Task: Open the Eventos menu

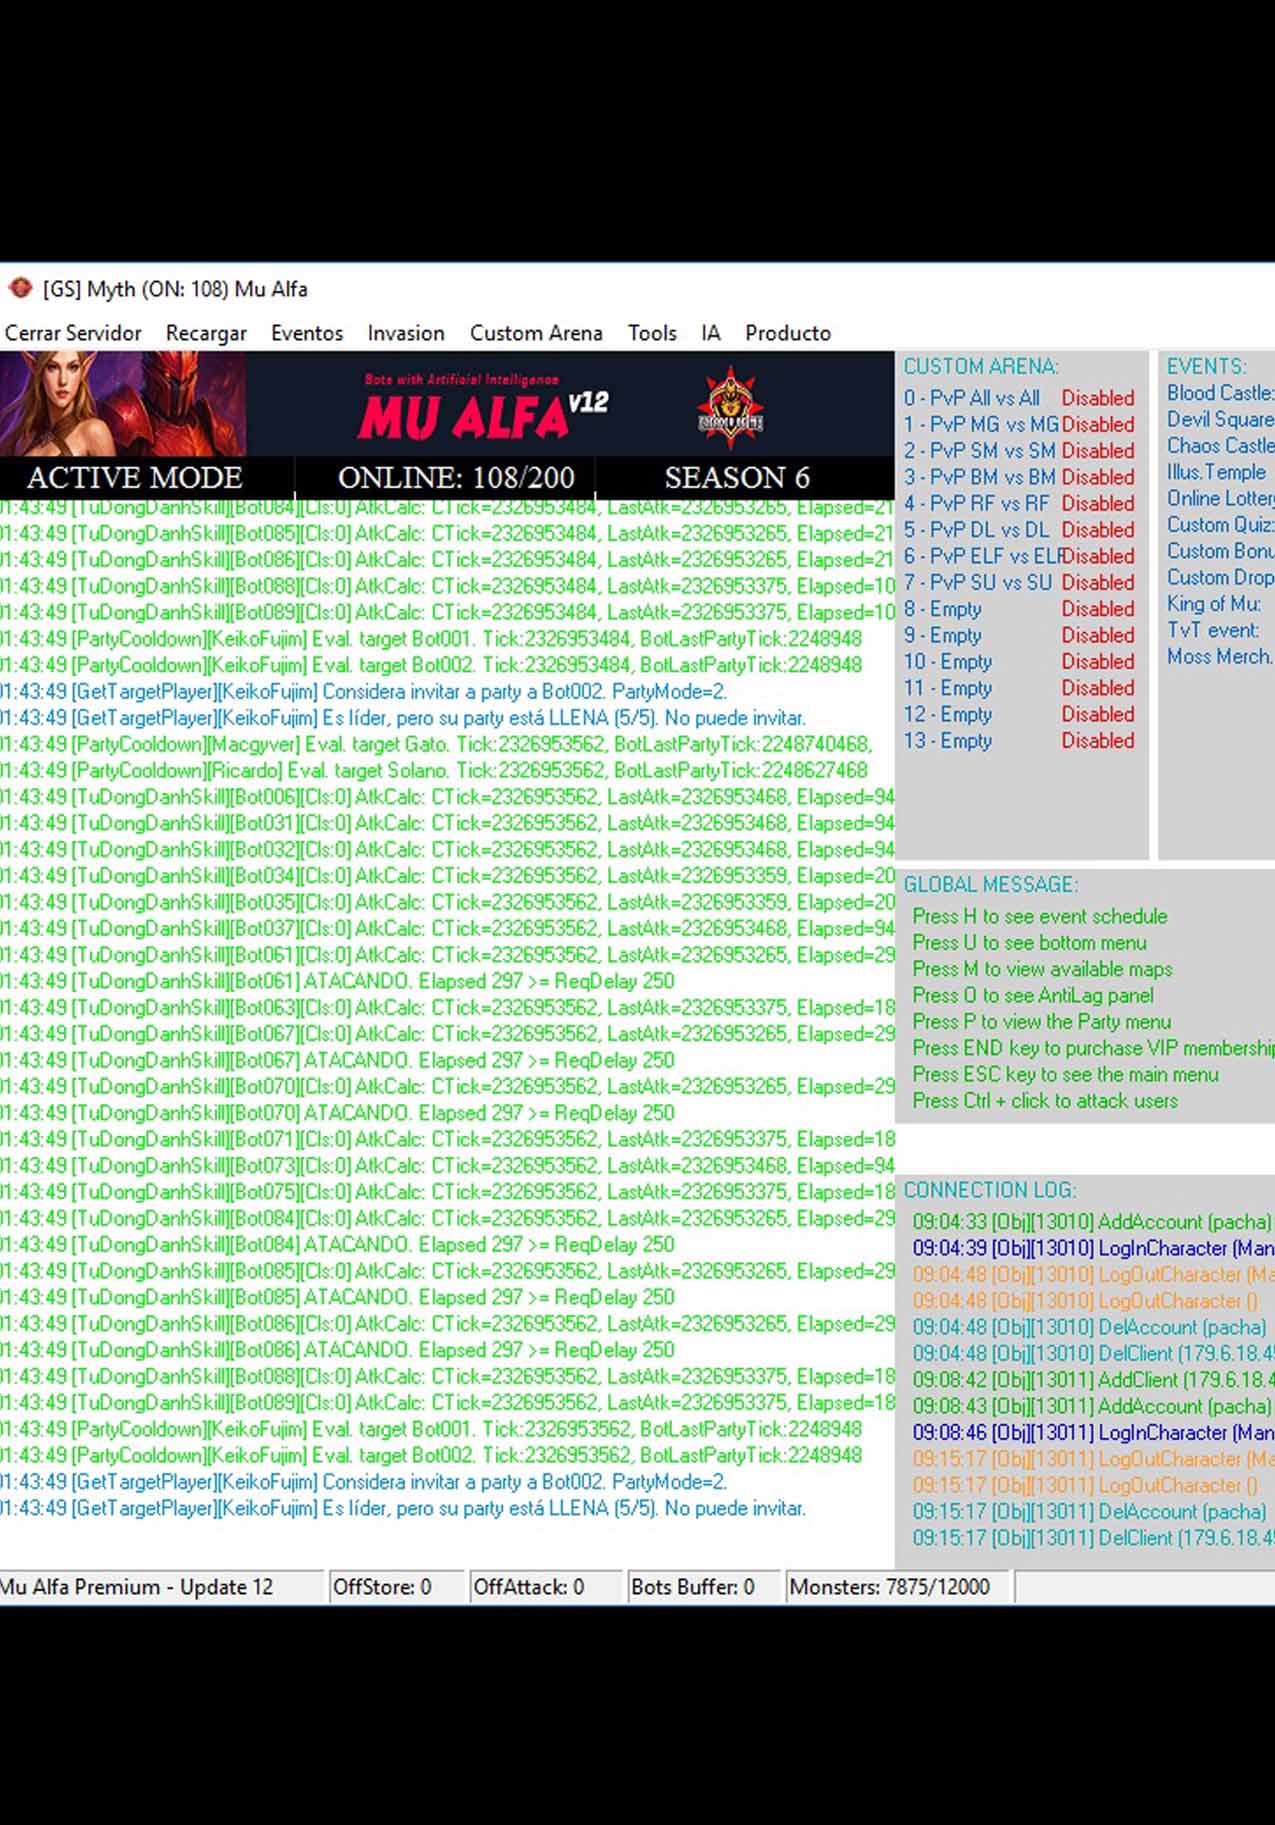Action: click(307, 333)
